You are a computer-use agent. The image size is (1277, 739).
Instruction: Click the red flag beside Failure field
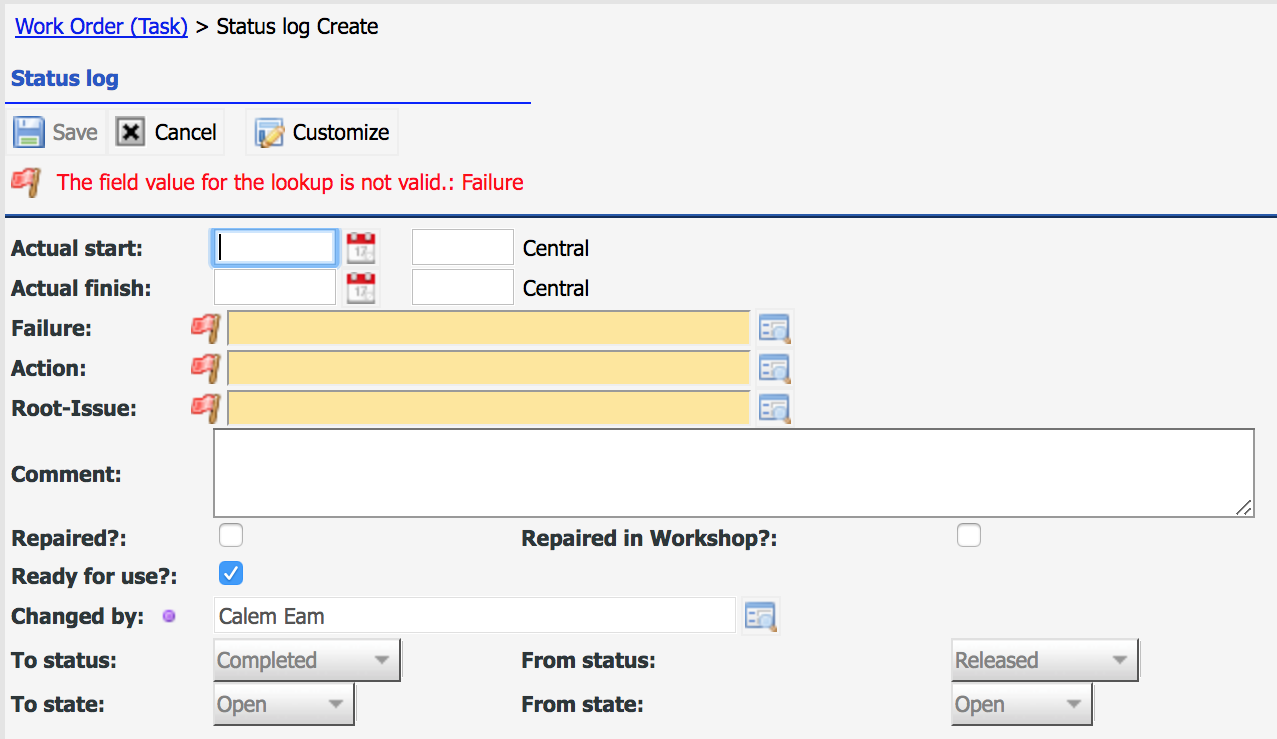point(205,328)
